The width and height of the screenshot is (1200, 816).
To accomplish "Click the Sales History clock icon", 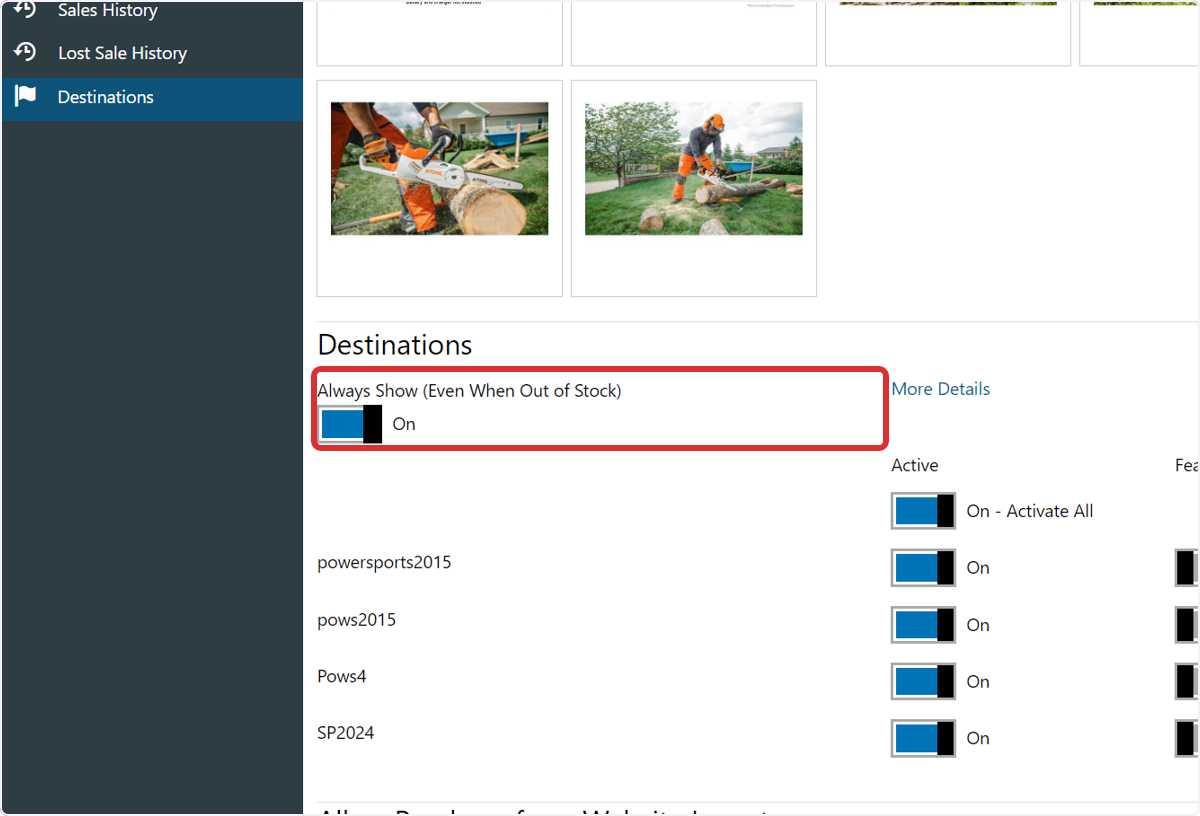I will (x=25, y=10).
